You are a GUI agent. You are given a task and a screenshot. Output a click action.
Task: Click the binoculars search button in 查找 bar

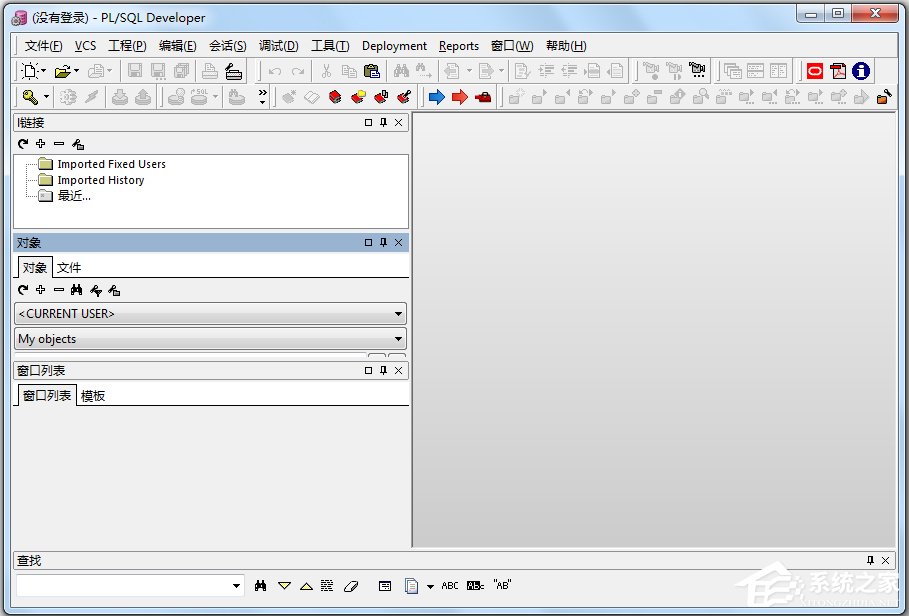(260, 585)
